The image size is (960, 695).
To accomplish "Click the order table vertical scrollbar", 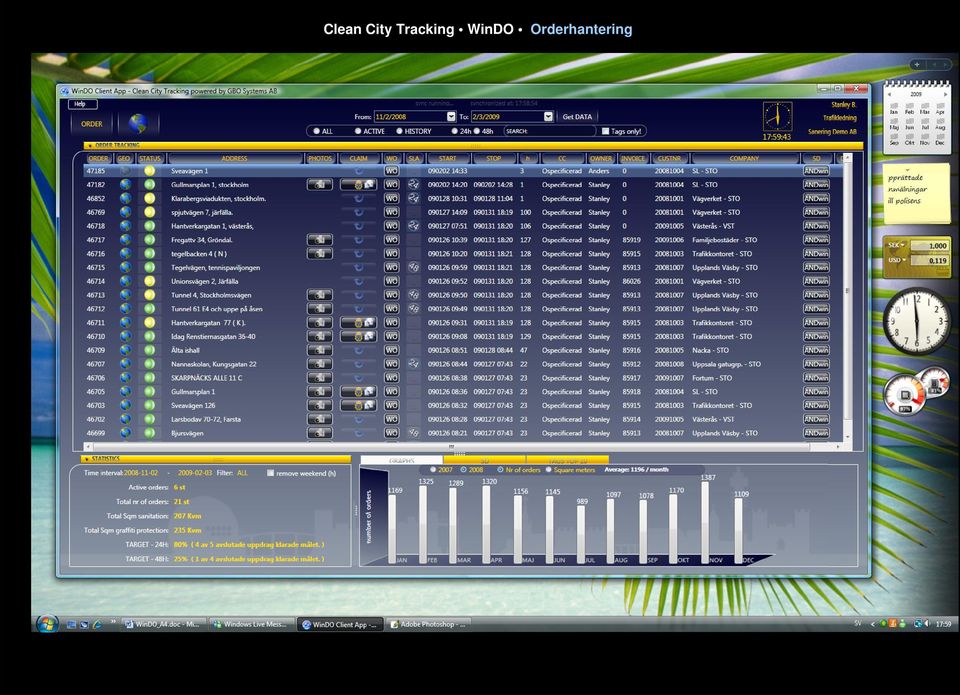I will pyautogui.click(x=847, y=296).
